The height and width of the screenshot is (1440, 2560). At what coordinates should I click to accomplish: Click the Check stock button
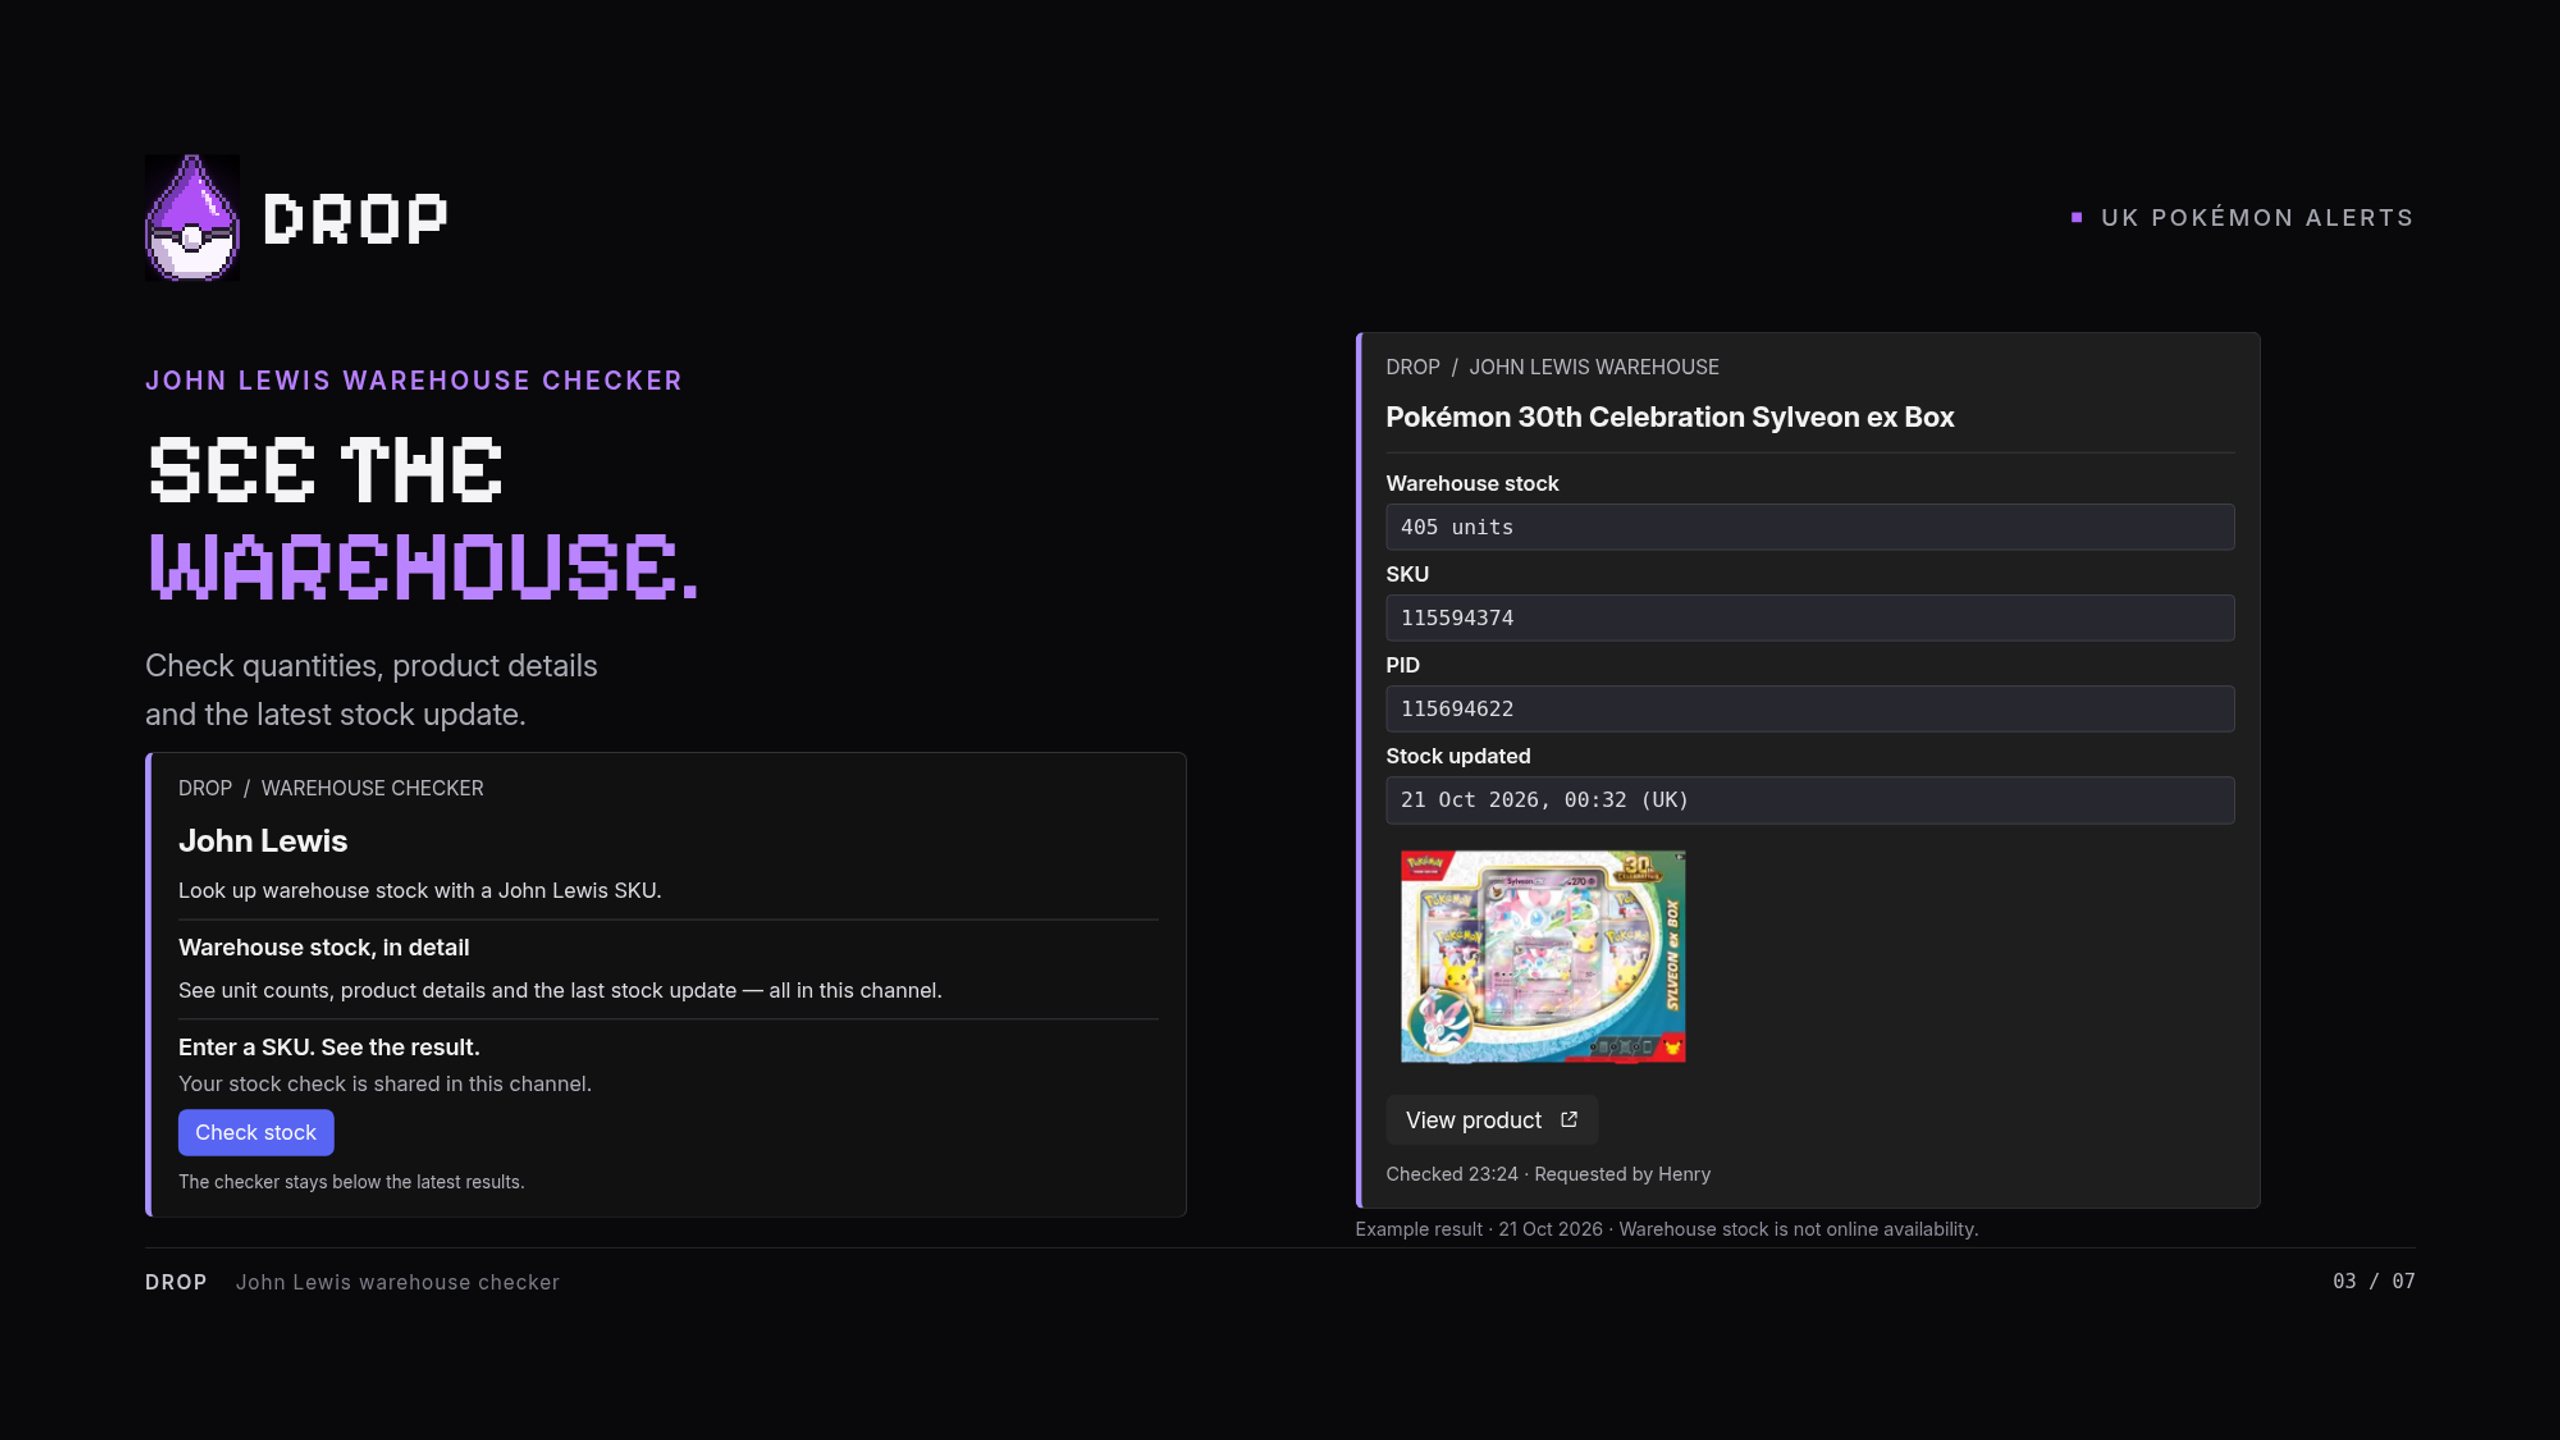pyautogui.click(x=256, y=1132)
